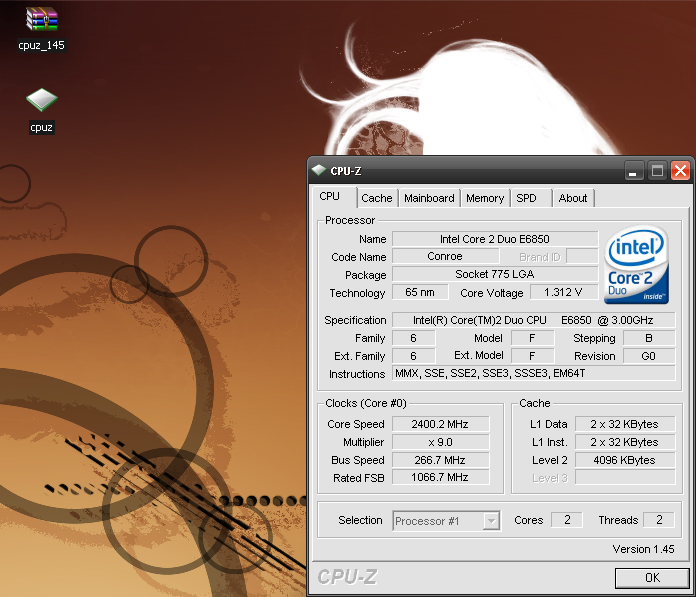This screenshot has height=597, width=696.
Task: Expand the Processor #1 selection dropdown
Action: 491,521
